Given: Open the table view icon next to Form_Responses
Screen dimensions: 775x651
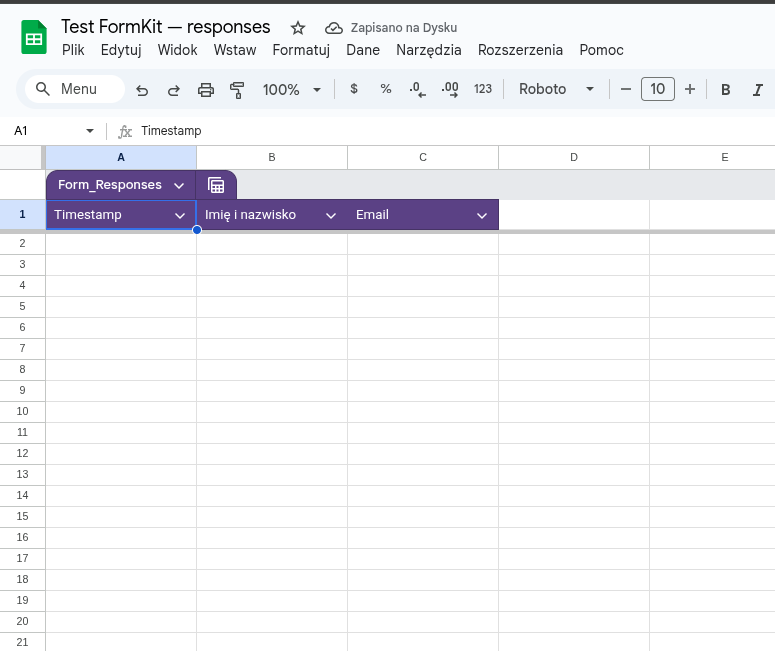Looking at the screenshot, I should click(215, 185).
